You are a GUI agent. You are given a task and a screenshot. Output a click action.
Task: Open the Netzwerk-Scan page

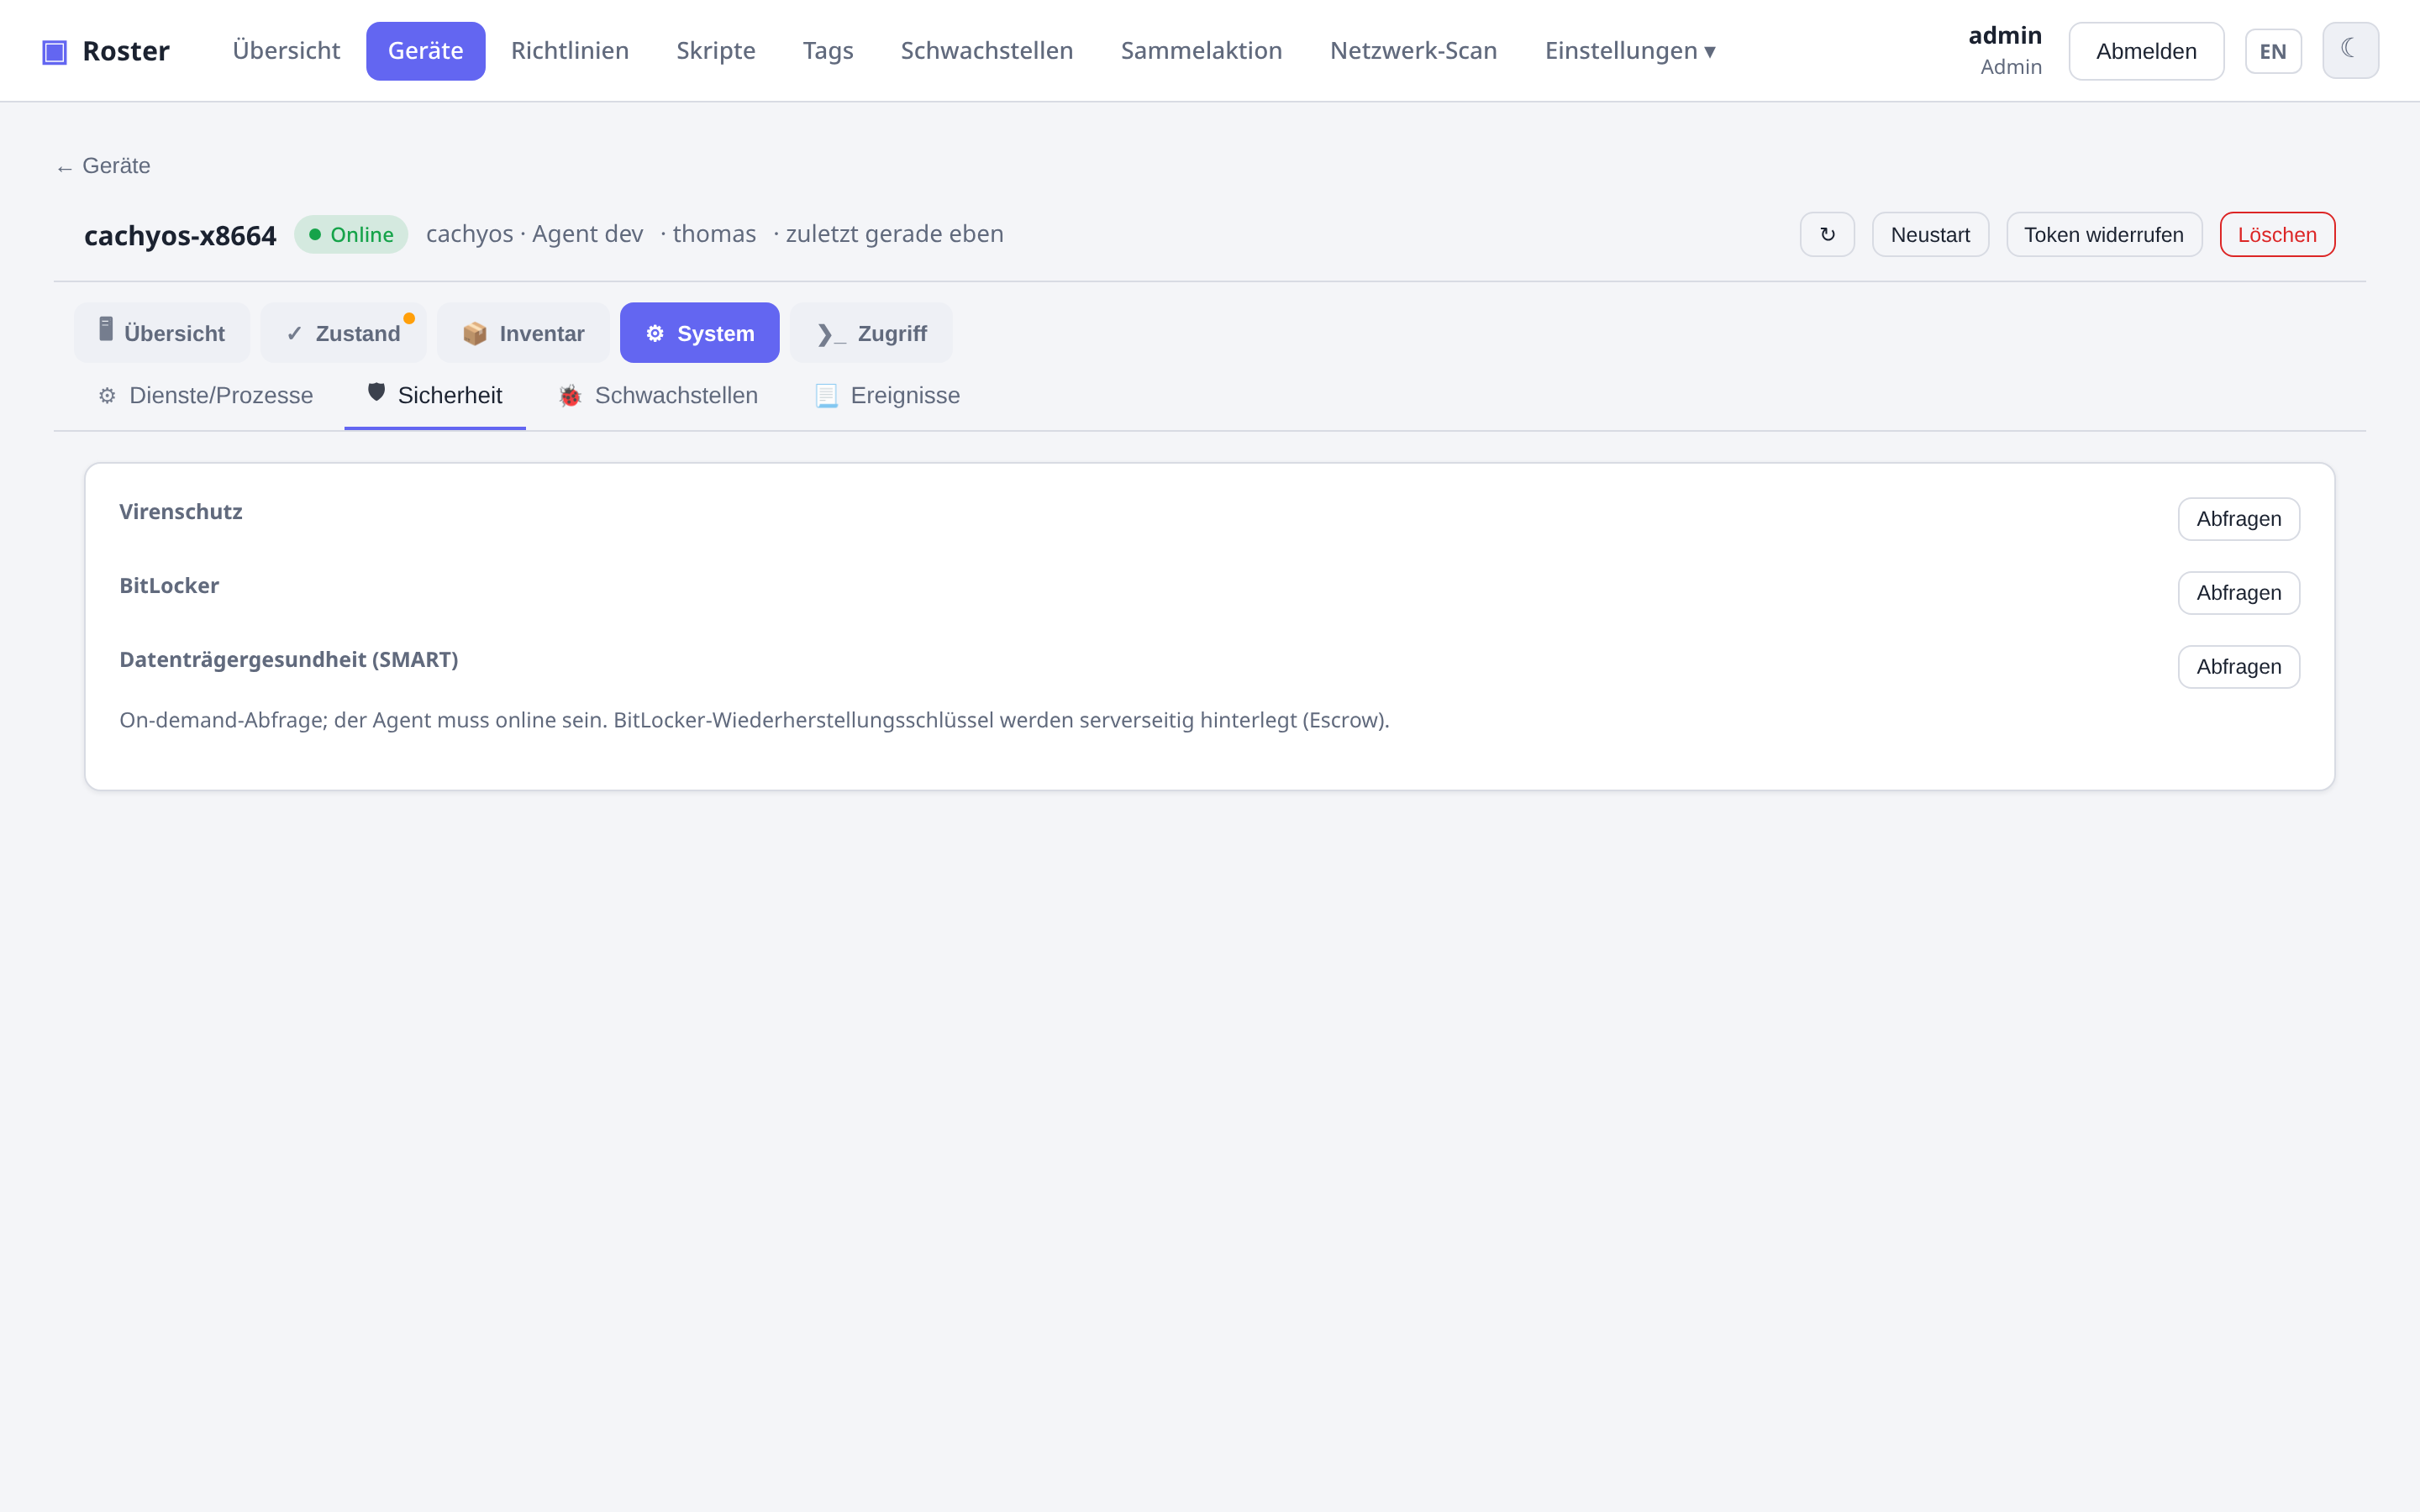(x=1413, y=51)
